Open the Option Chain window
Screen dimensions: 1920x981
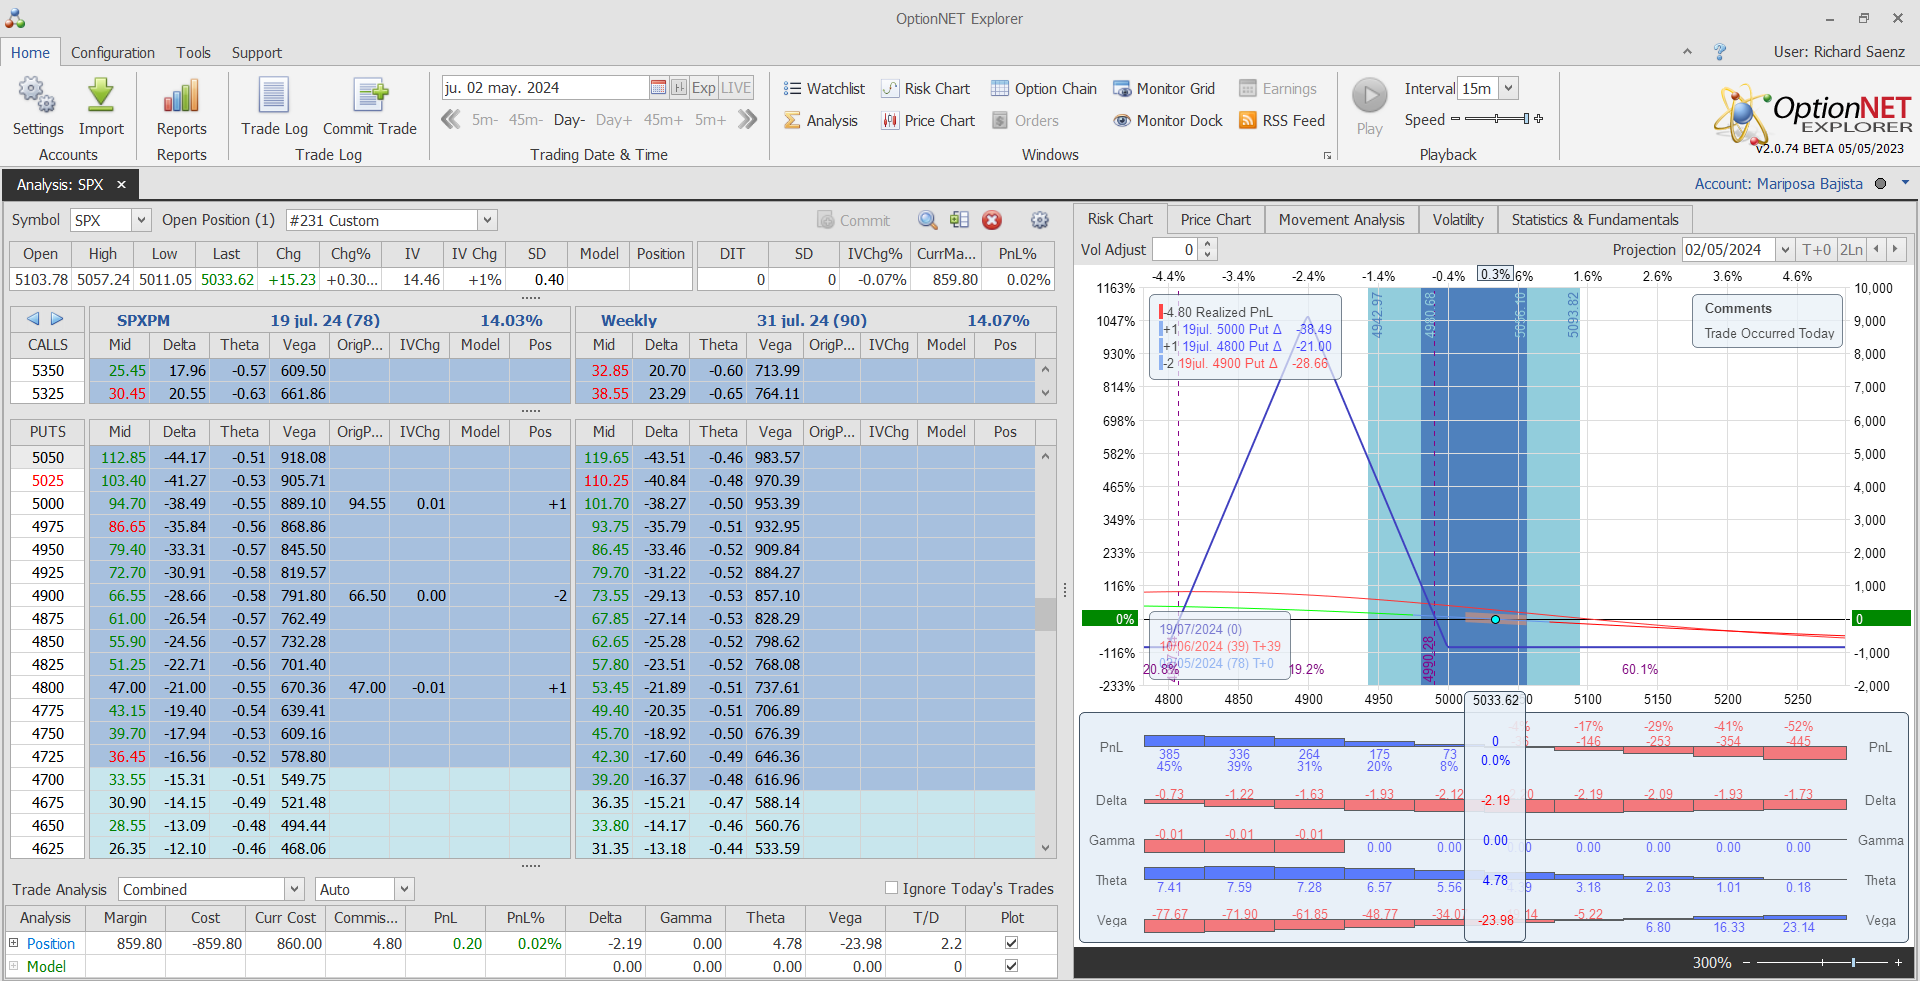(1044, 89)
